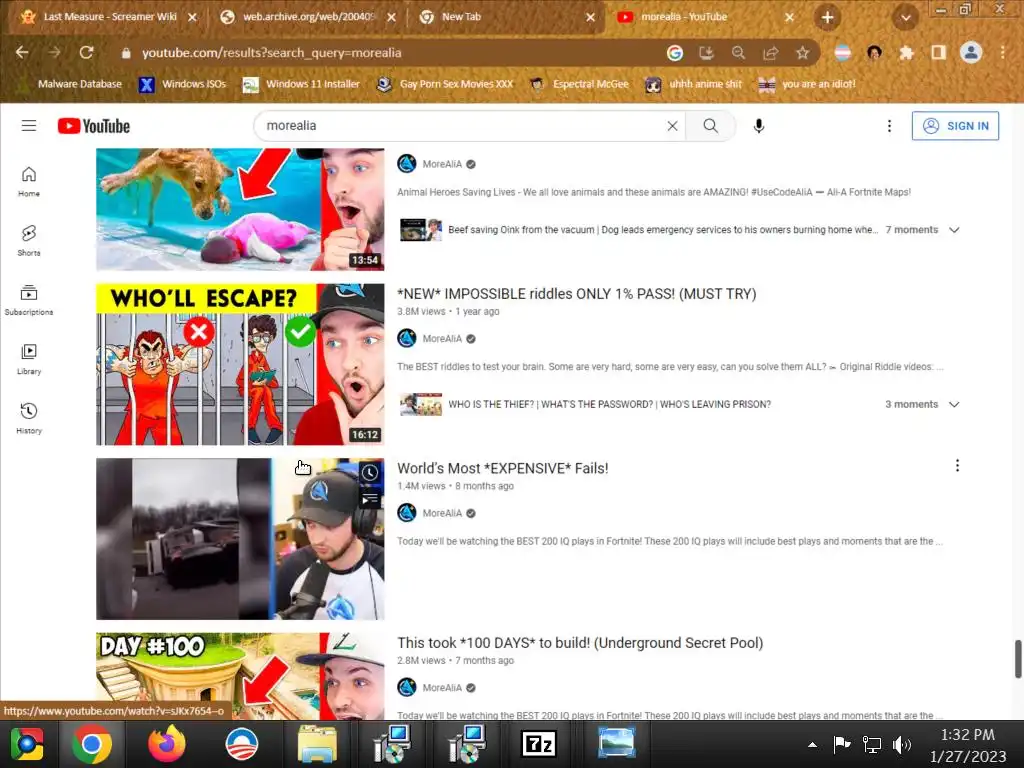Open Google Chrome from the taskbar
Viewport: 1024px width, 768px height.
(x=91, y=744)
